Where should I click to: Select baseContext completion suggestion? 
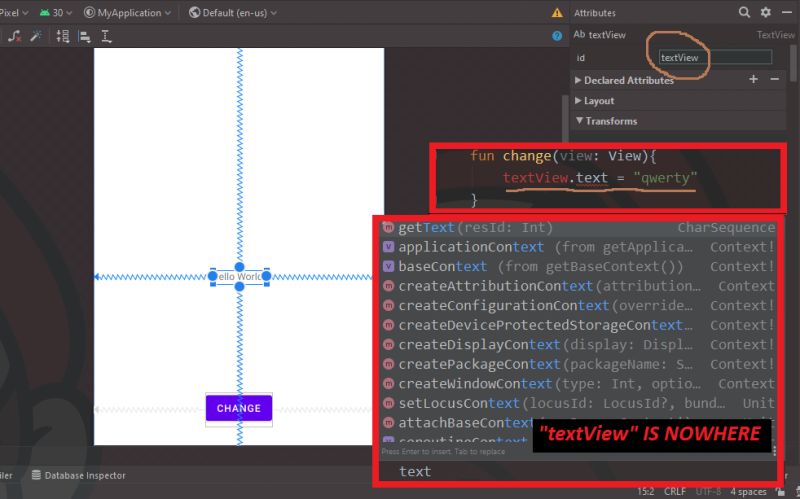coord(579,266)
